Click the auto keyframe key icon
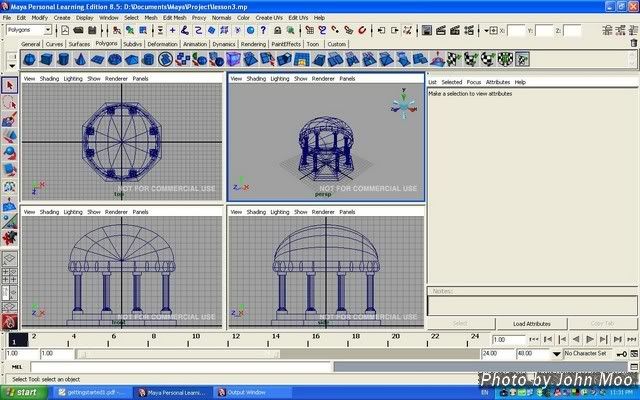This screenshot has width=640, height=400. [x=621, y=354]
